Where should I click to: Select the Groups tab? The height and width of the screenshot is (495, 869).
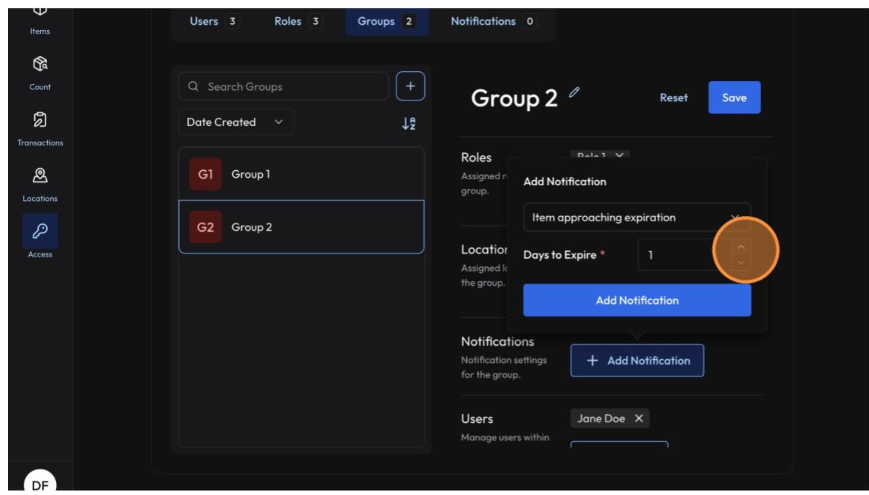(x=387, y=22)
